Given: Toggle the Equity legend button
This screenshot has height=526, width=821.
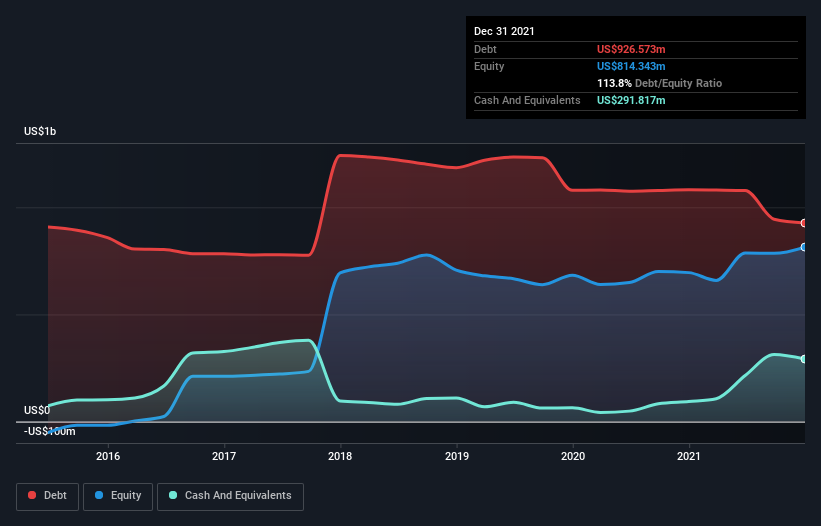Looking at the screenshot, I should click(x=118, y=496).
